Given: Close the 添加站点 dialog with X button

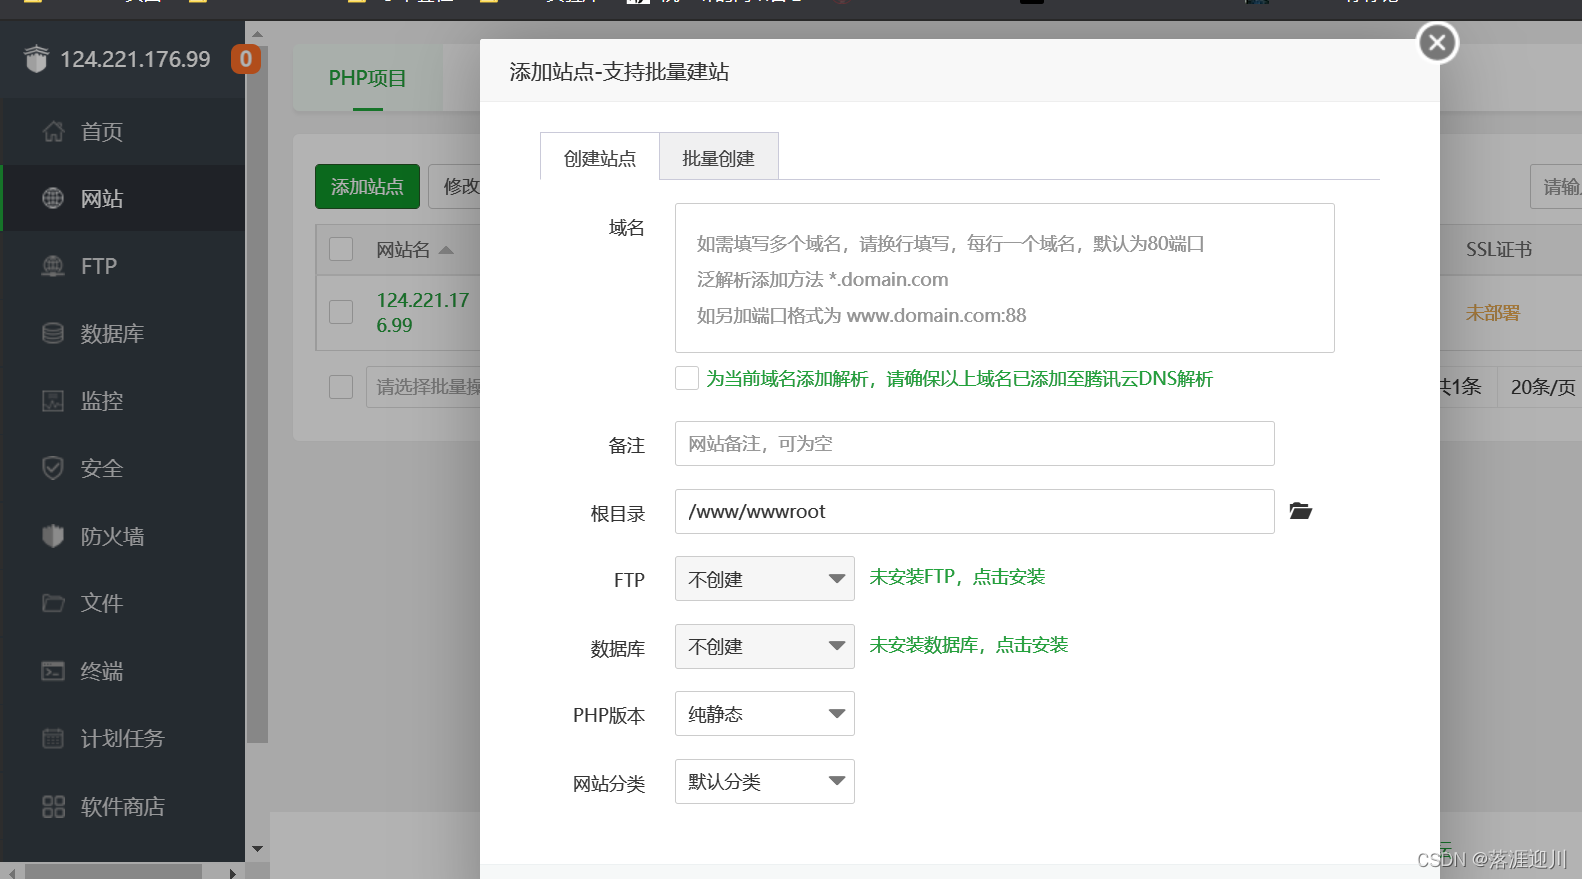Looking at the screenshot, I should (1438, 42).
